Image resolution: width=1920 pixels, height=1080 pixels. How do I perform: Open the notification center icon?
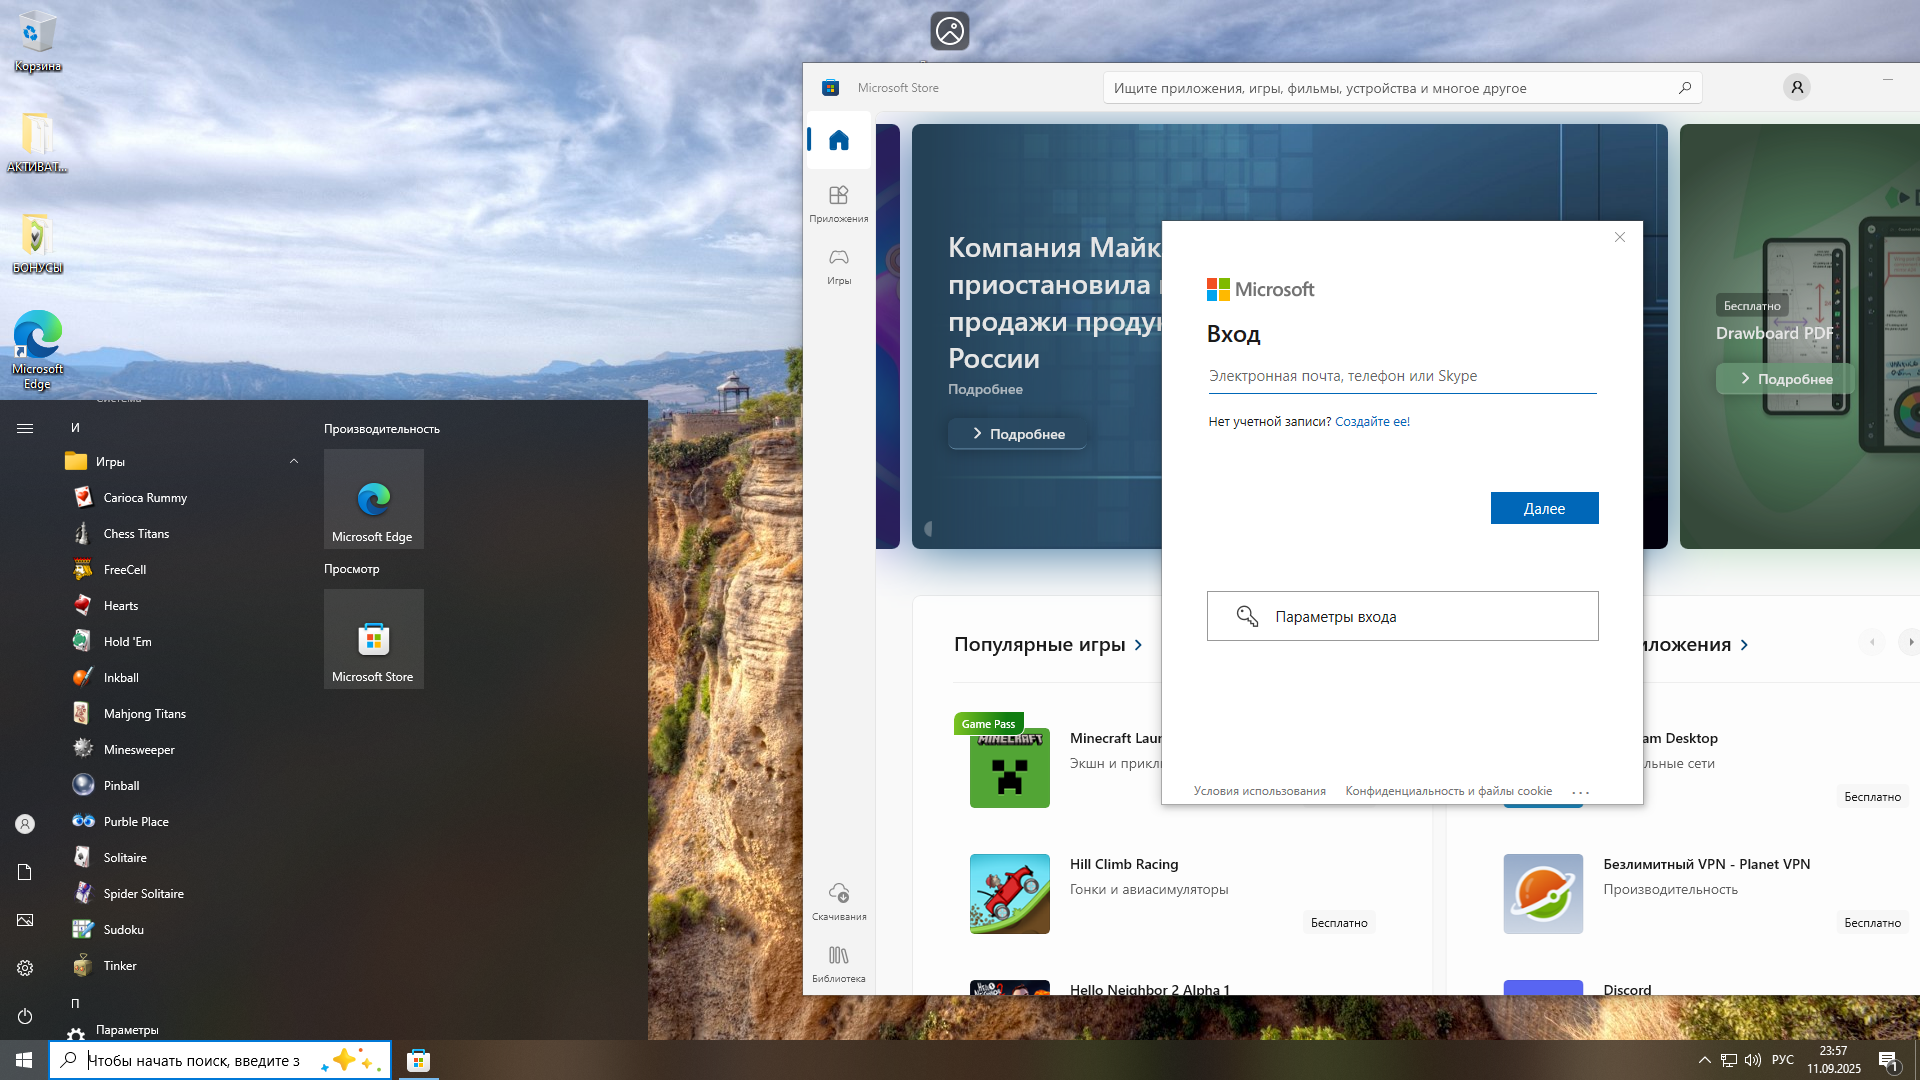[1888, 1060]
